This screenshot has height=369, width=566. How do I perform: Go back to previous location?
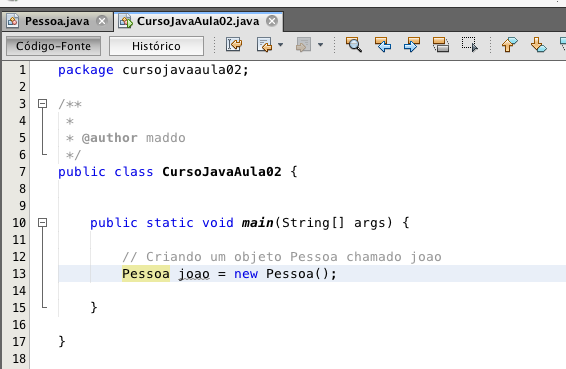[x=265, y=45]
